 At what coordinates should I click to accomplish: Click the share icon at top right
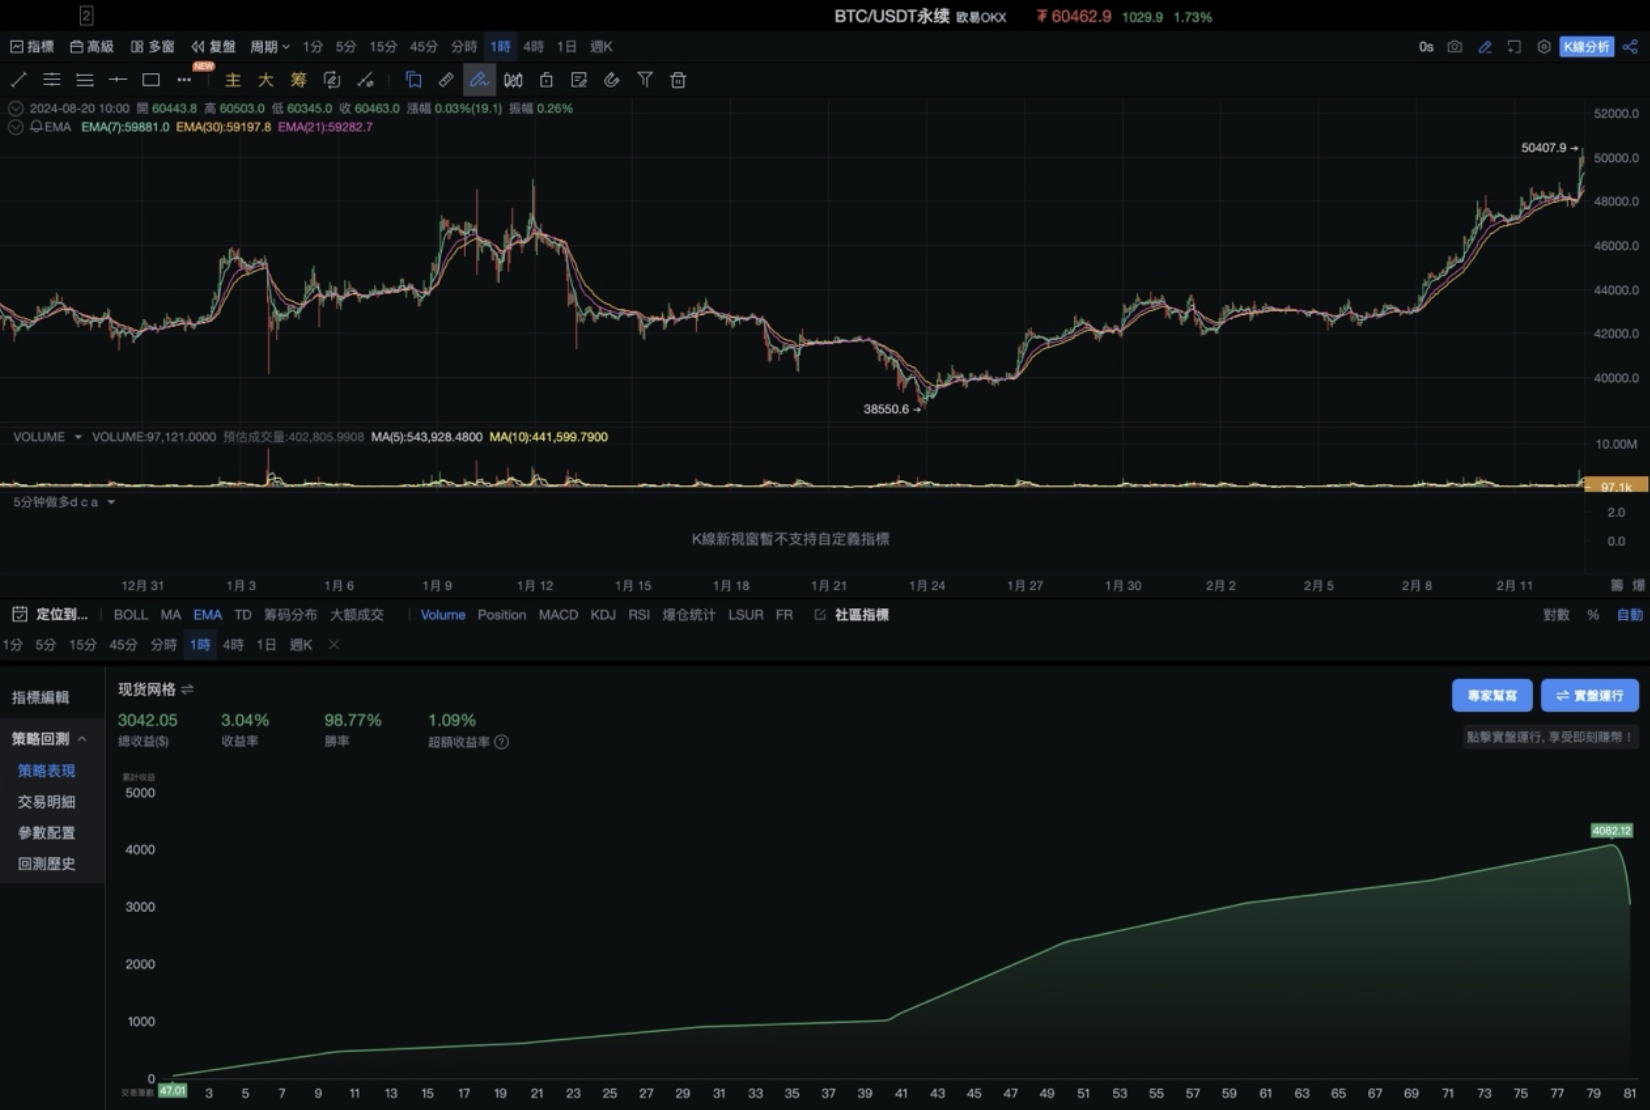tap(1630, 47)
